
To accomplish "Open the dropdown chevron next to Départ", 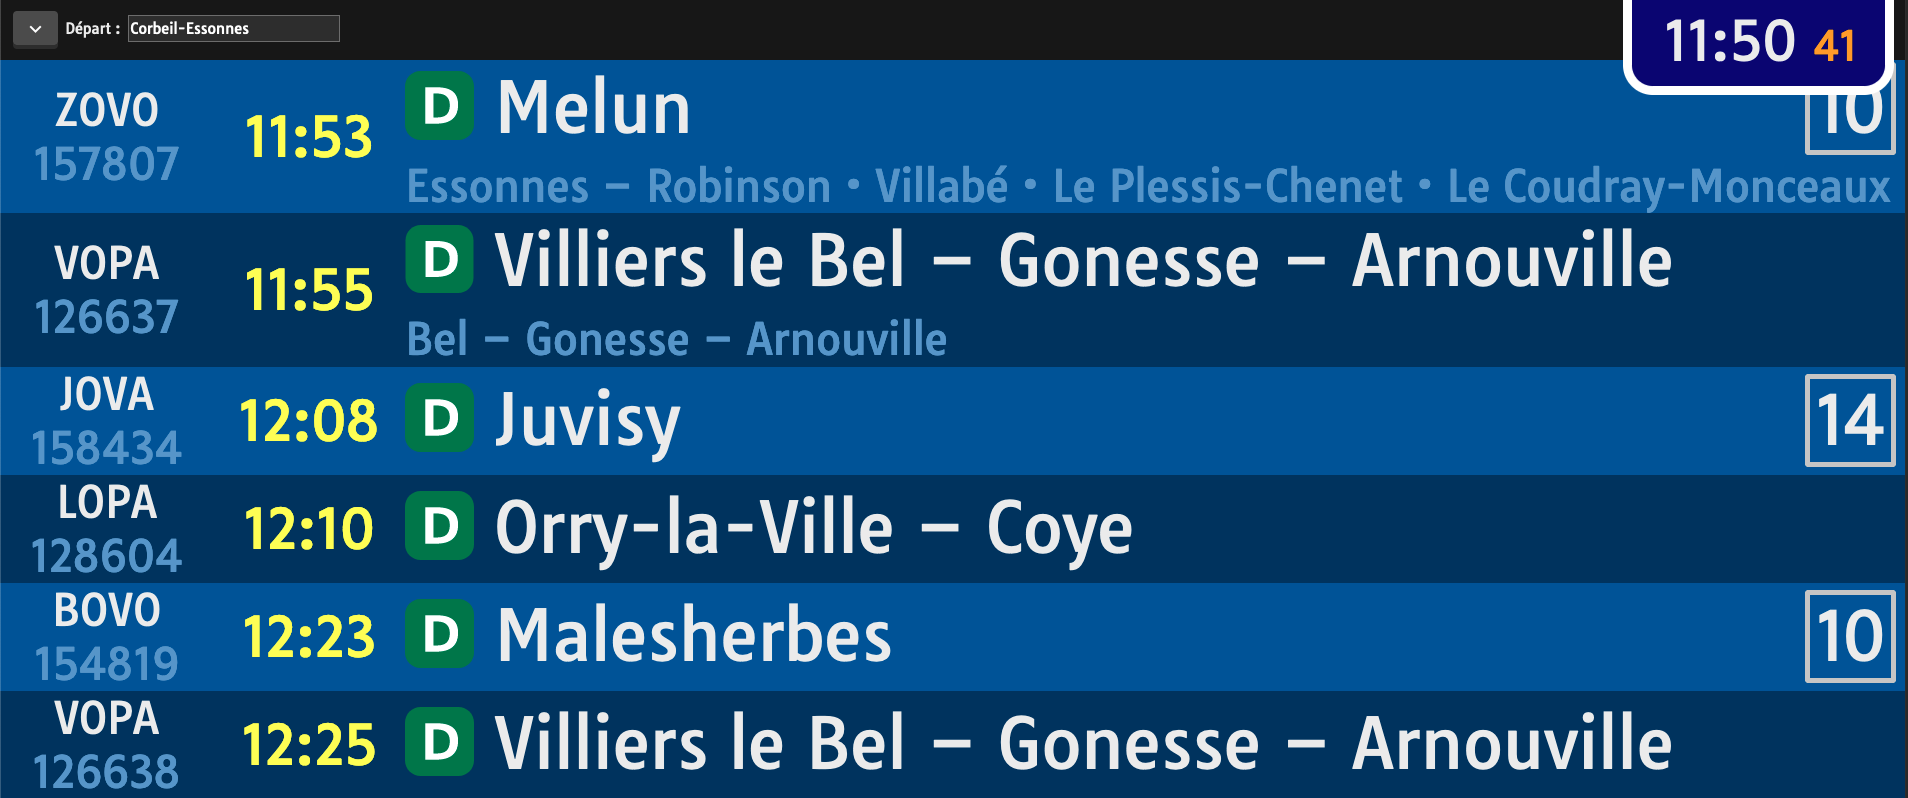I will click(35, 29).
